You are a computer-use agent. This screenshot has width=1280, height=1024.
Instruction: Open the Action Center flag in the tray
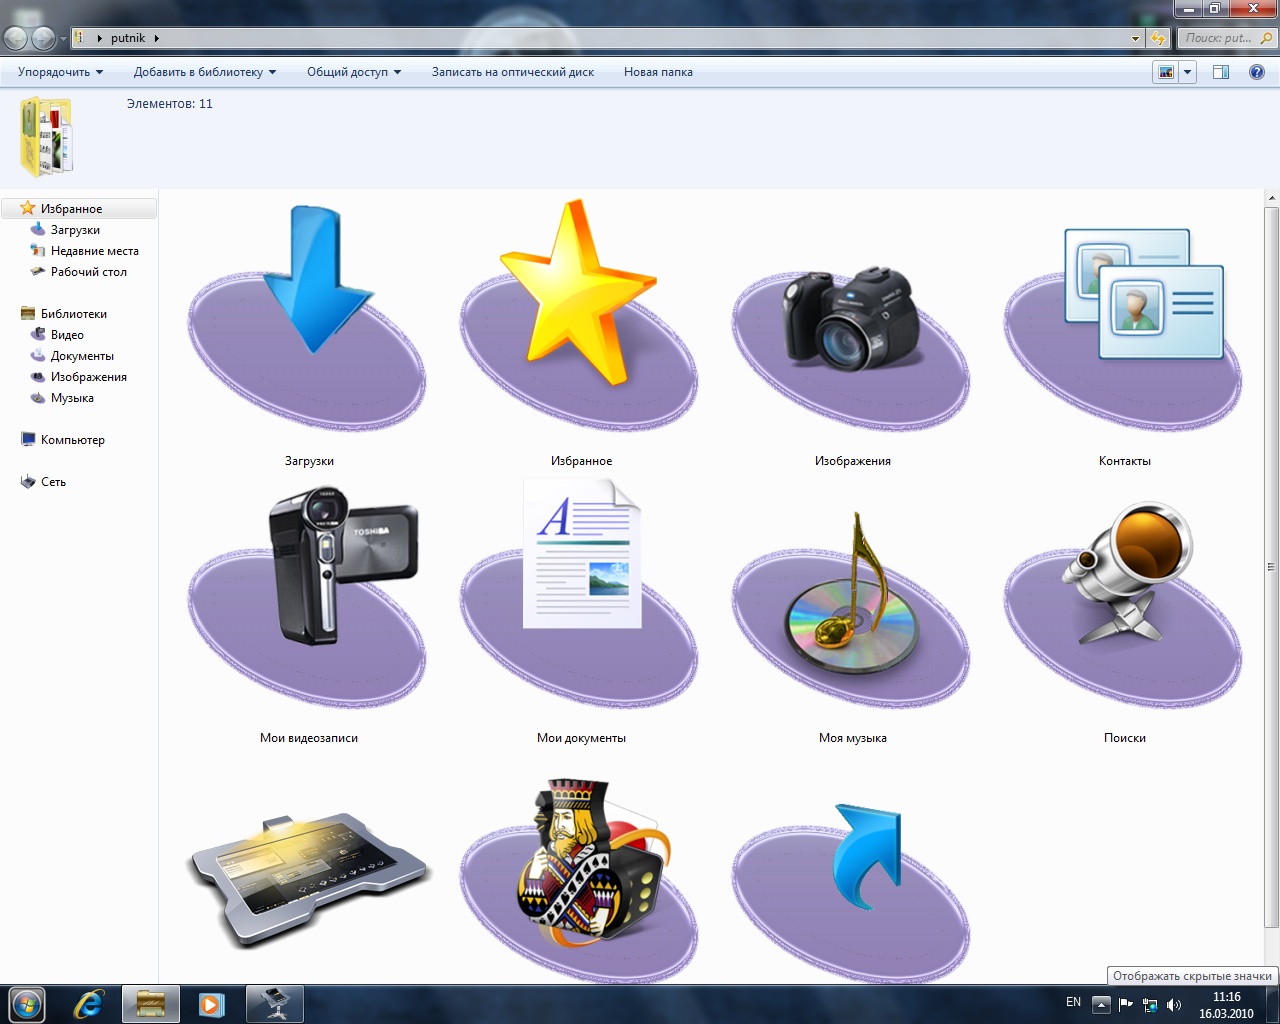pos(1126,1005)
